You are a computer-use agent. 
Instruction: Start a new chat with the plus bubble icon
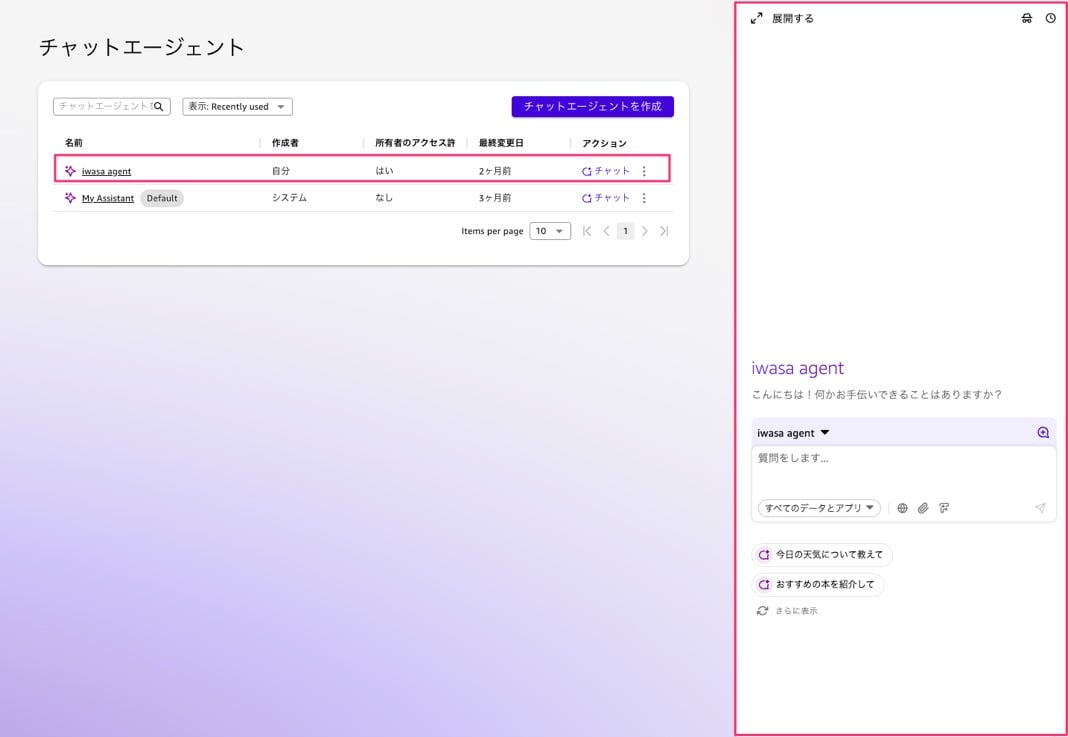point(1043,433)
